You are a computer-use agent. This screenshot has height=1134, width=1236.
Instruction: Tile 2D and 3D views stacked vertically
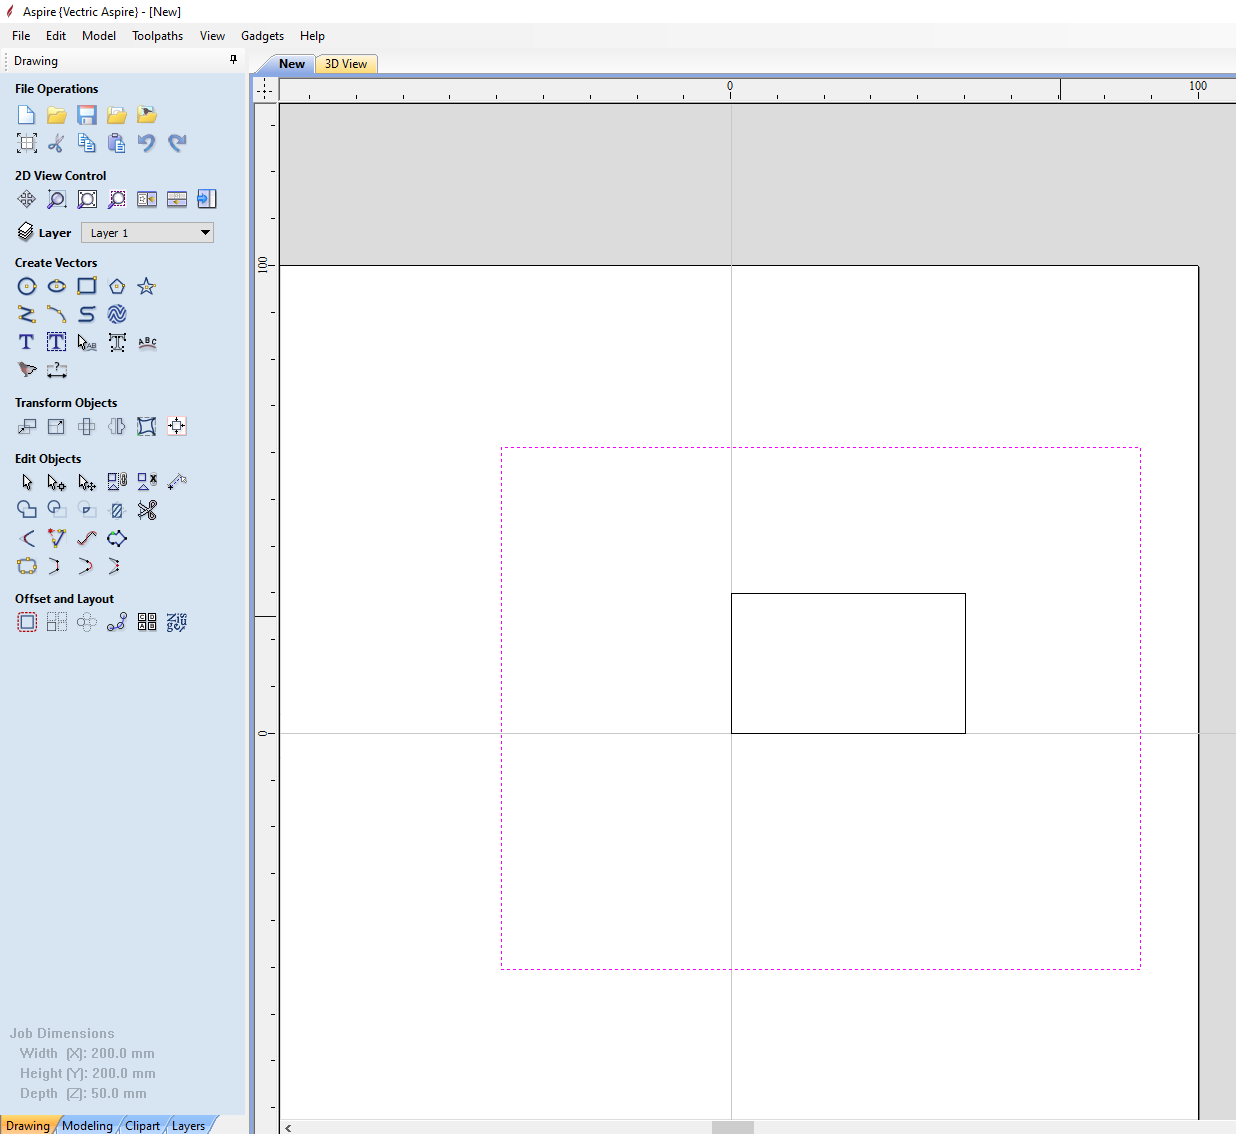[x=177, y=199]
